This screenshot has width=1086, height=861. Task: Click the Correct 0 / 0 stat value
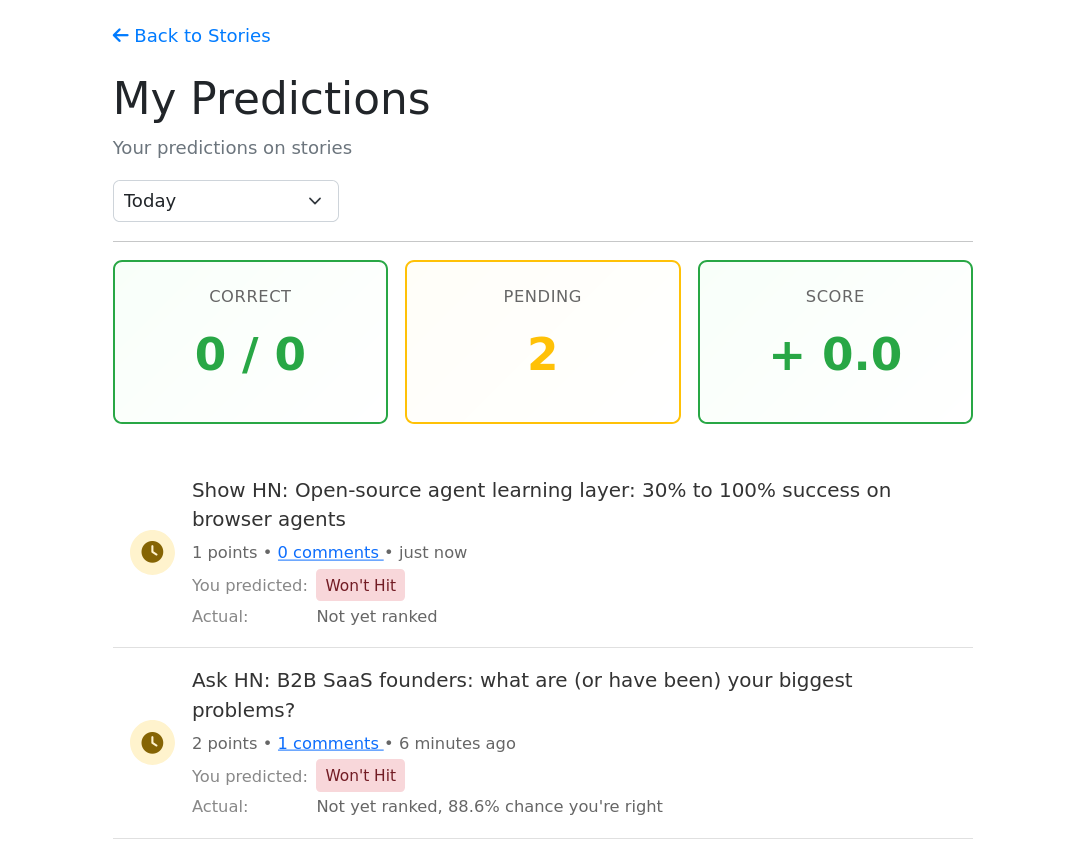tap(250, 355)
